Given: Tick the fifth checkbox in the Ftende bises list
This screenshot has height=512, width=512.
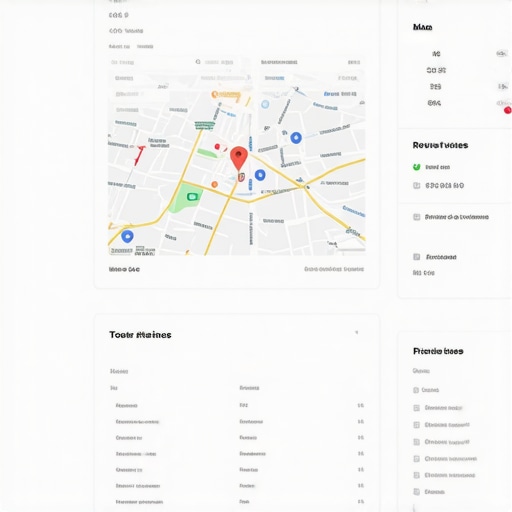Looking at the screenshot, I should pyautogui.click(x=416, y=459).
